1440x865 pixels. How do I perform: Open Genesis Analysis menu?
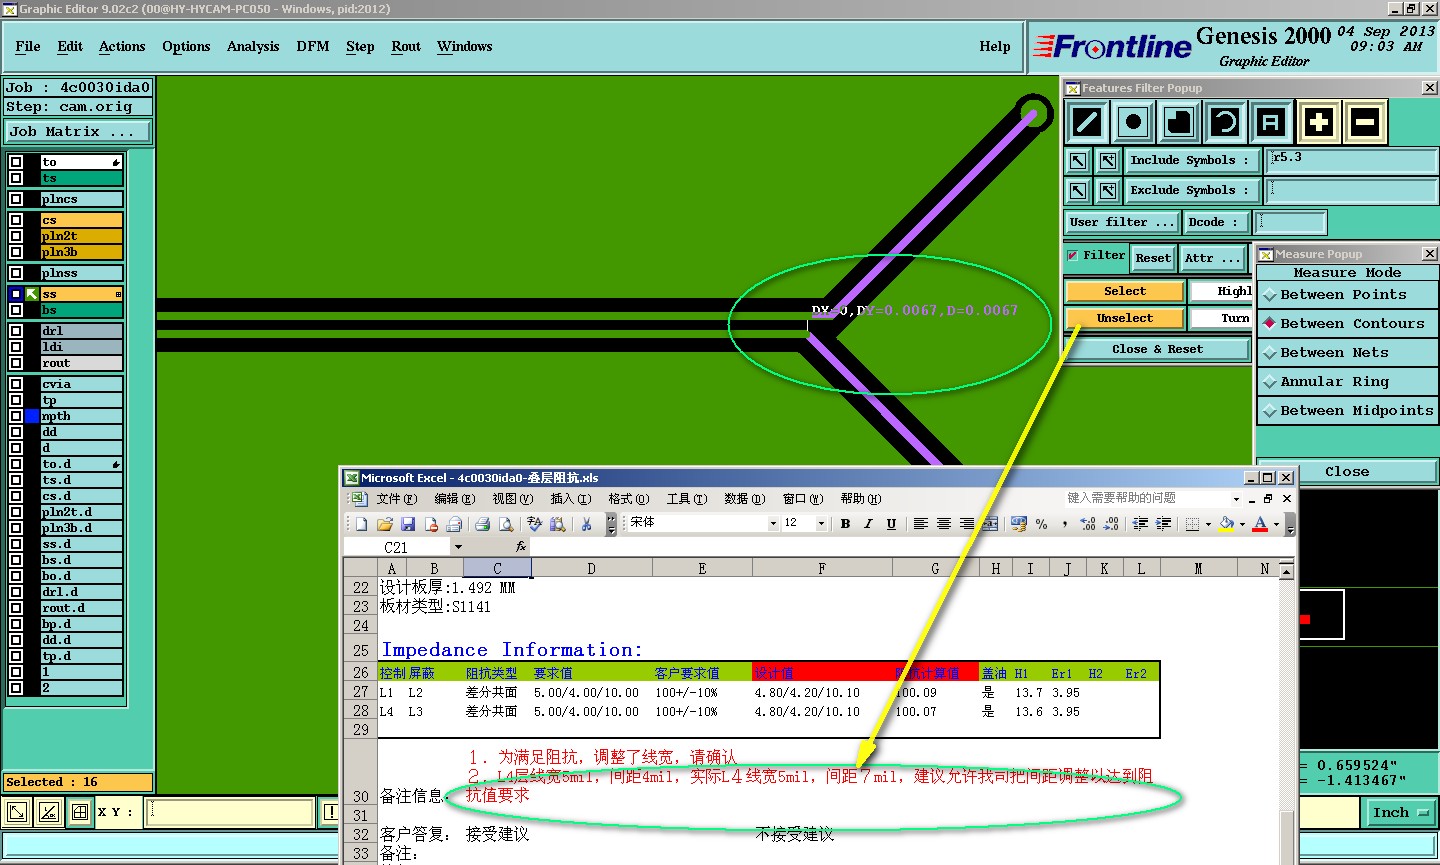253,47
